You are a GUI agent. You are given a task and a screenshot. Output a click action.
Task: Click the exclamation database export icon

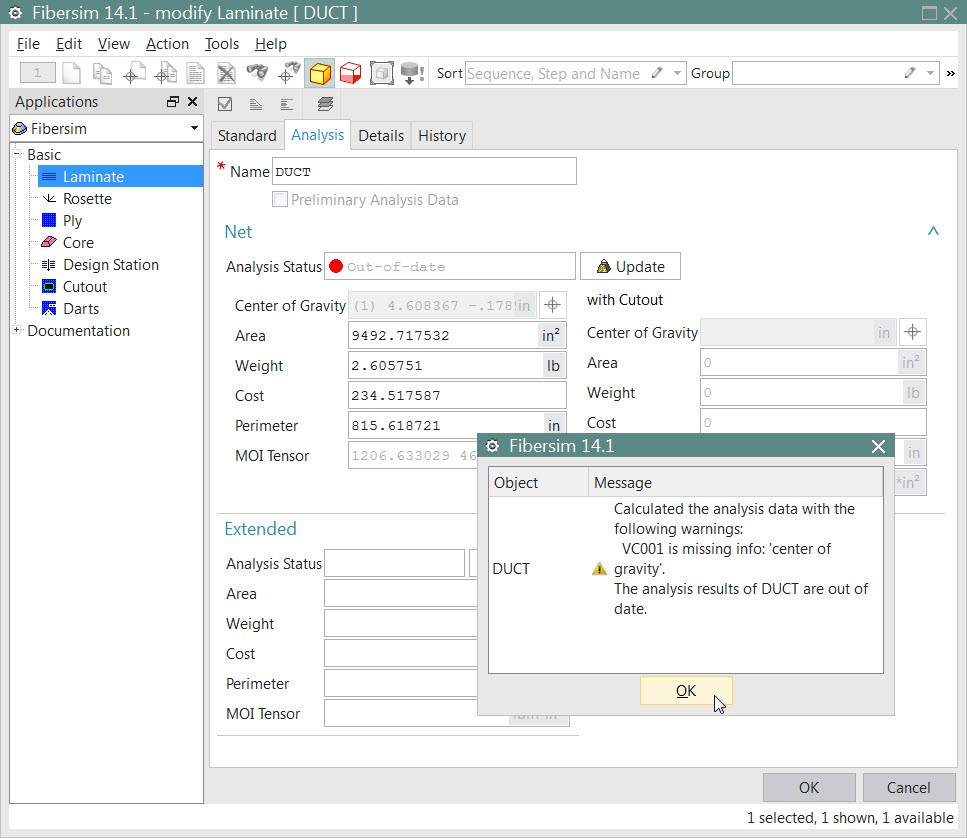[412, 73]
